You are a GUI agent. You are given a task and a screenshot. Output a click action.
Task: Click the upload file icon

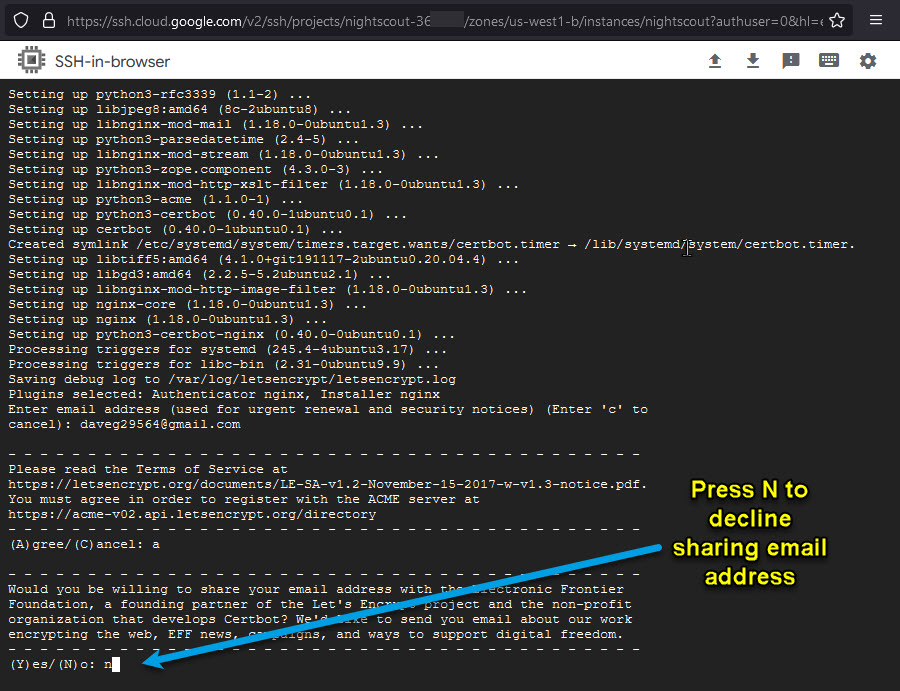715,61
